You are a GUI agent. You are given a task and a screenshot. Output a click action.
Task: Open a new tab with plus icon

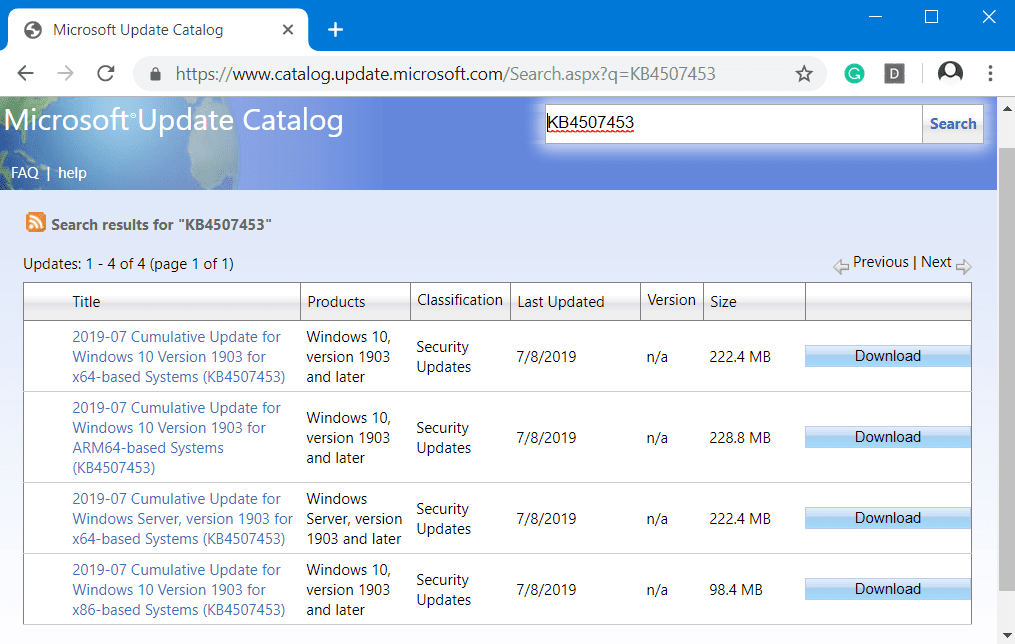(335, 30)
